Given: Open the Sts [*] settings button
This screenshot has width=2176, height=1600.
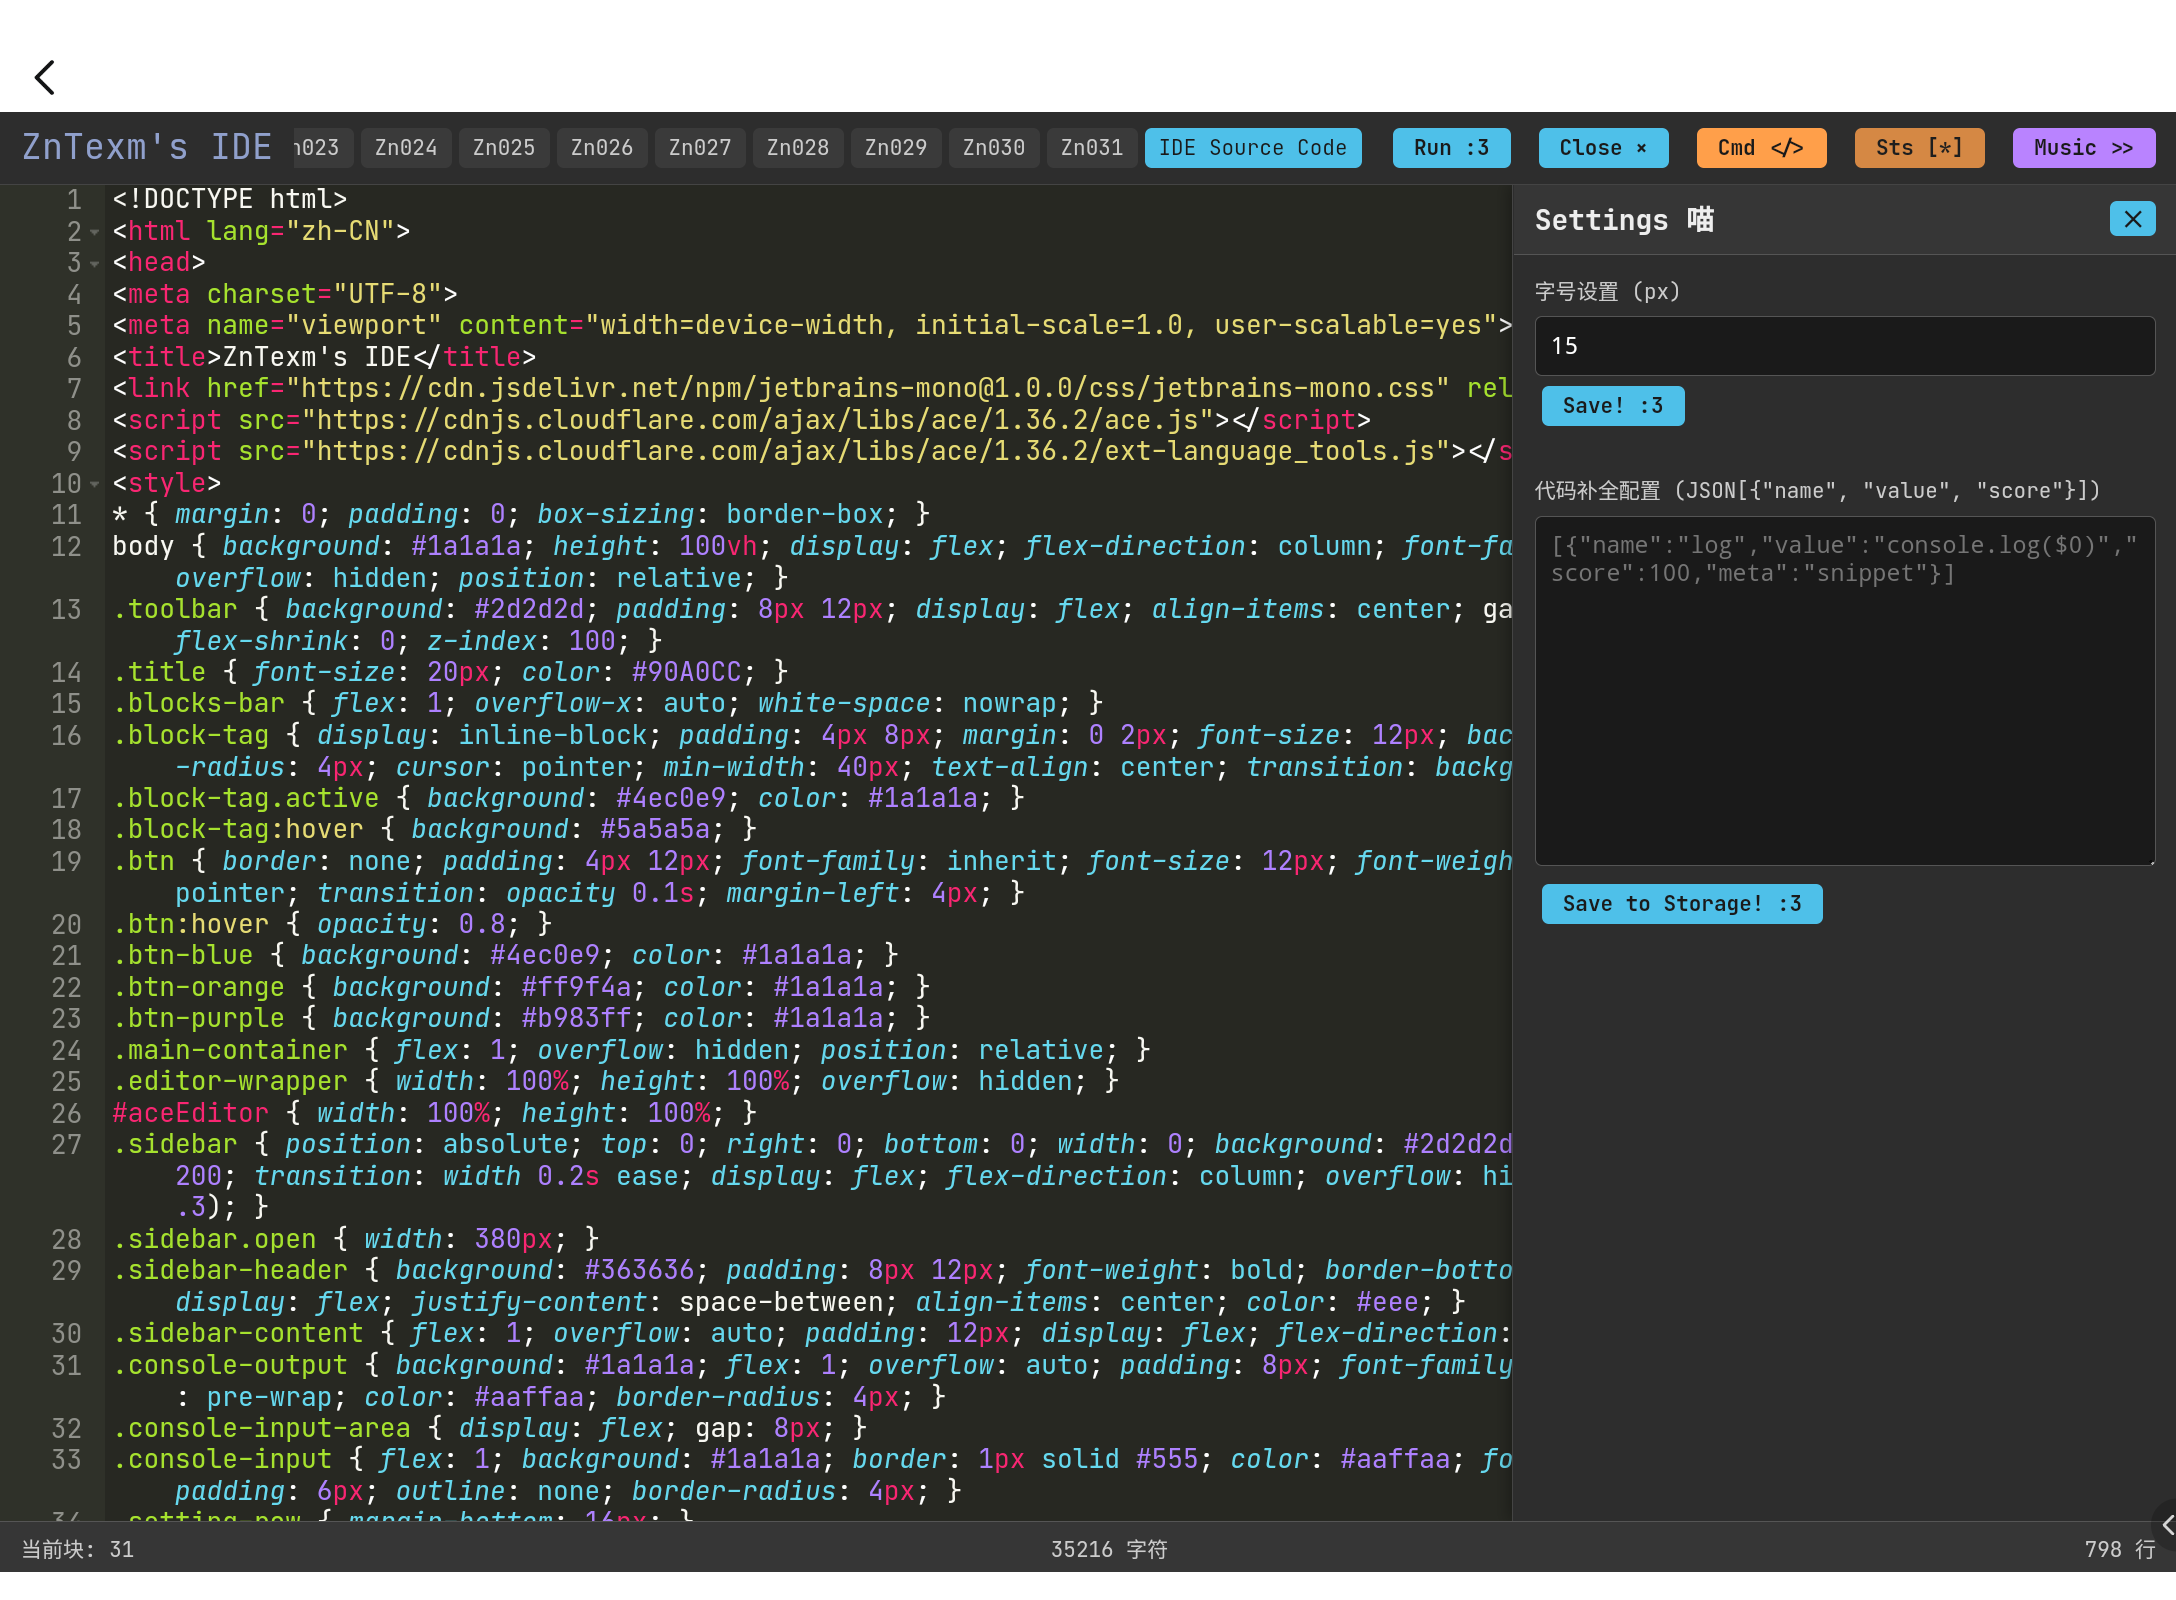Looking at the screenshot, I should click(1919, 148).
